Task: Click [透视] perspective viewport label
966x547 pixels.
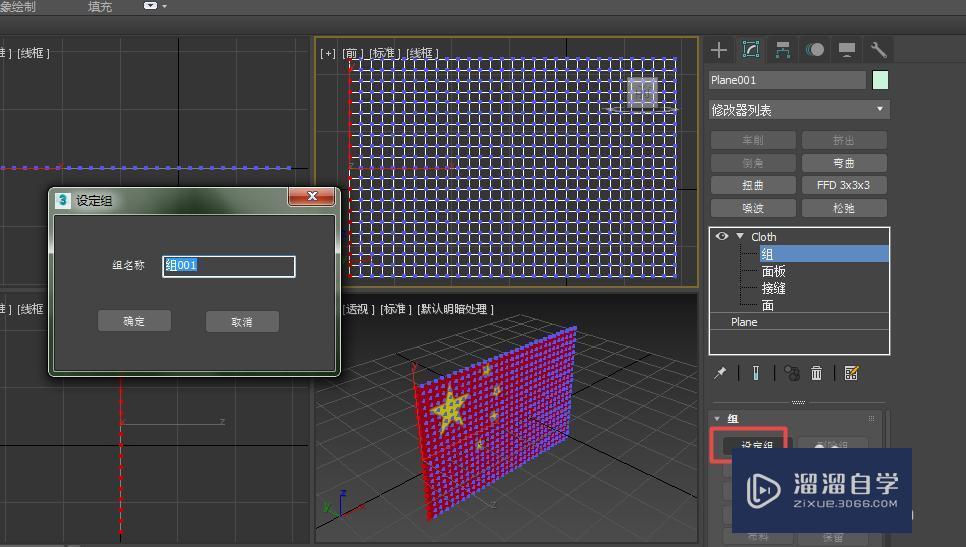Action: (357, 309)
